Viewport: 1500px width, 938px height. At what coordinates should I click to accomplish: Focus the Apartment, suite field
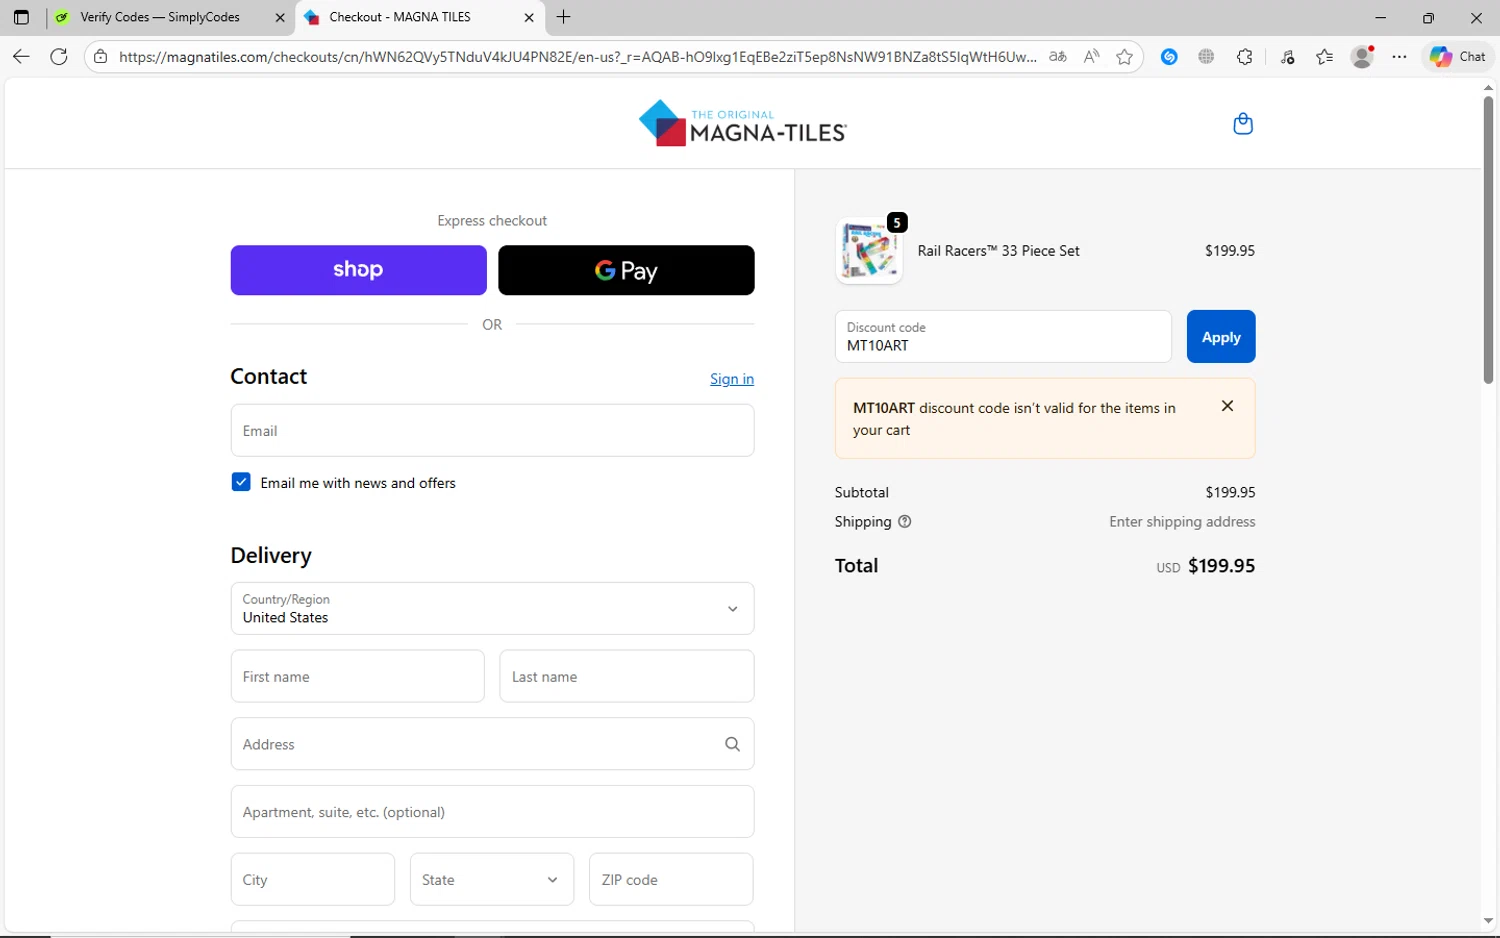tap(492, 812)
